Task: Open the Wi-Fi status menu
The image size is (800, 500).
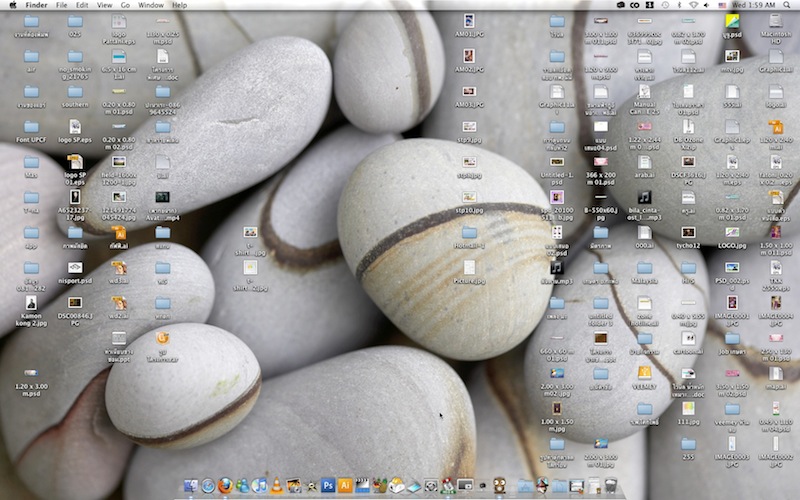Action: [x=693, y=5]
